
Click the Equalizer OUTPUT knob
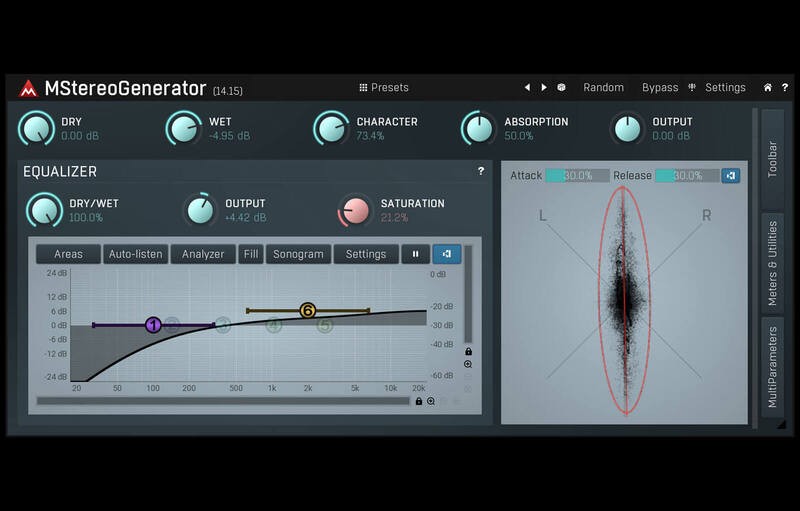pyautogui.click(x=201, y=210)
